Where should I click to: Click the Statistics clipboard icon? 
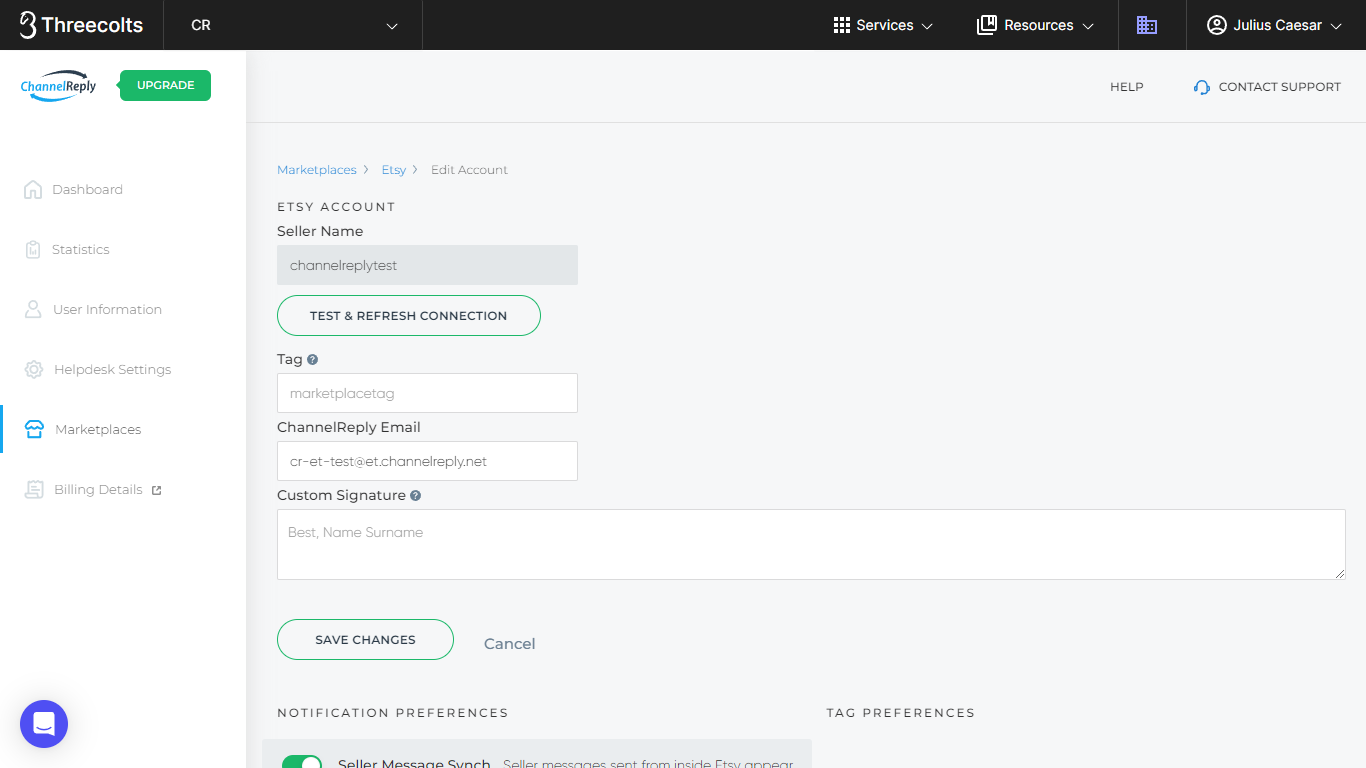point(33,249)
